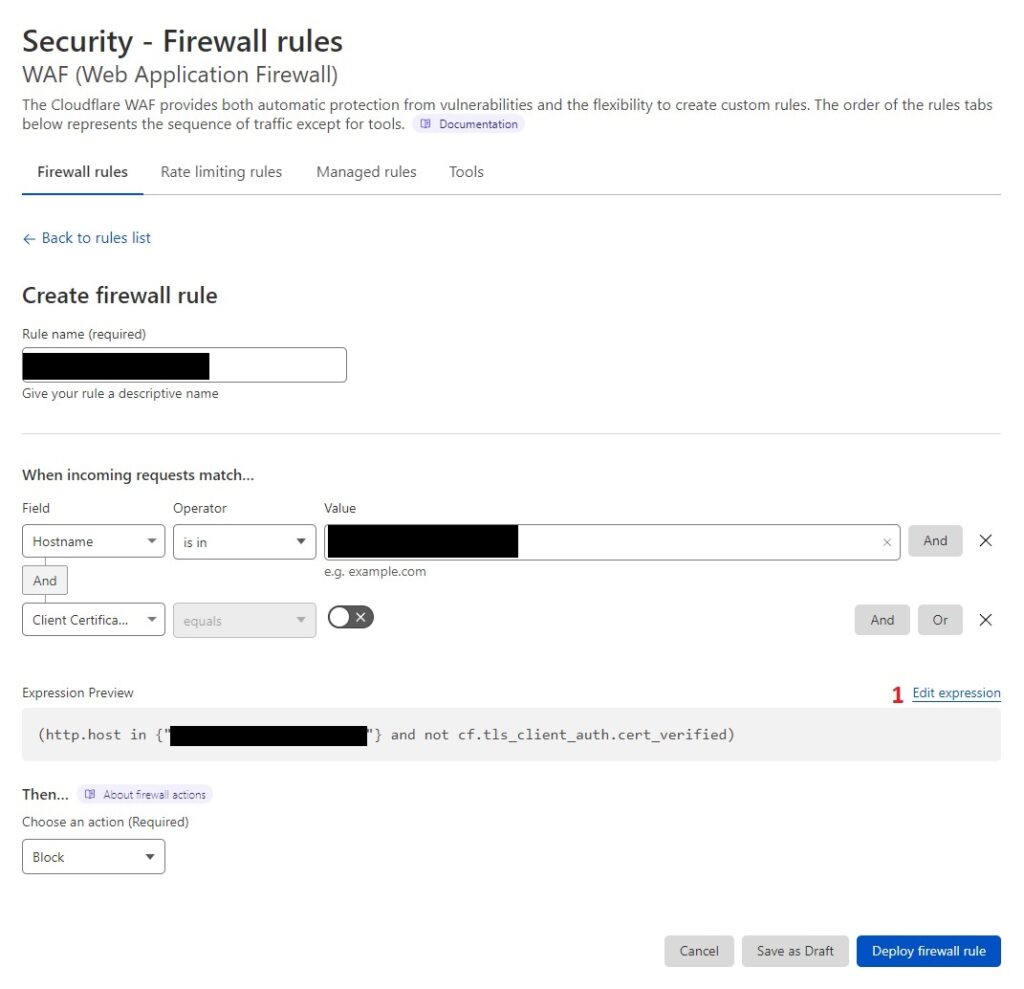This screenshot has width=1024, height=989.
Task: Click the Save as Draft button
Action: [x=795, y=951]
